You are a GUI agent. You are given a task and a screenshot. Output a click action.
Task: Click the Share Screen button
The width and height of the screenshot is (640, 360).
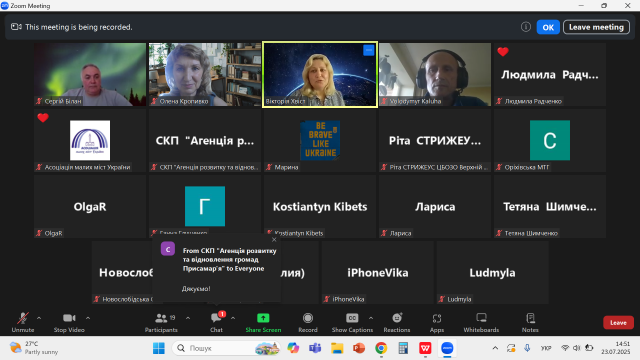coord(263,322)
